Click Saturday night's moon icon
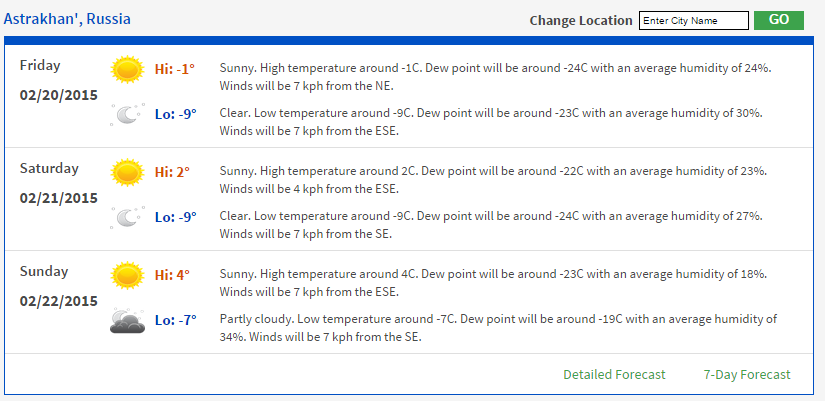 point(127,217)
